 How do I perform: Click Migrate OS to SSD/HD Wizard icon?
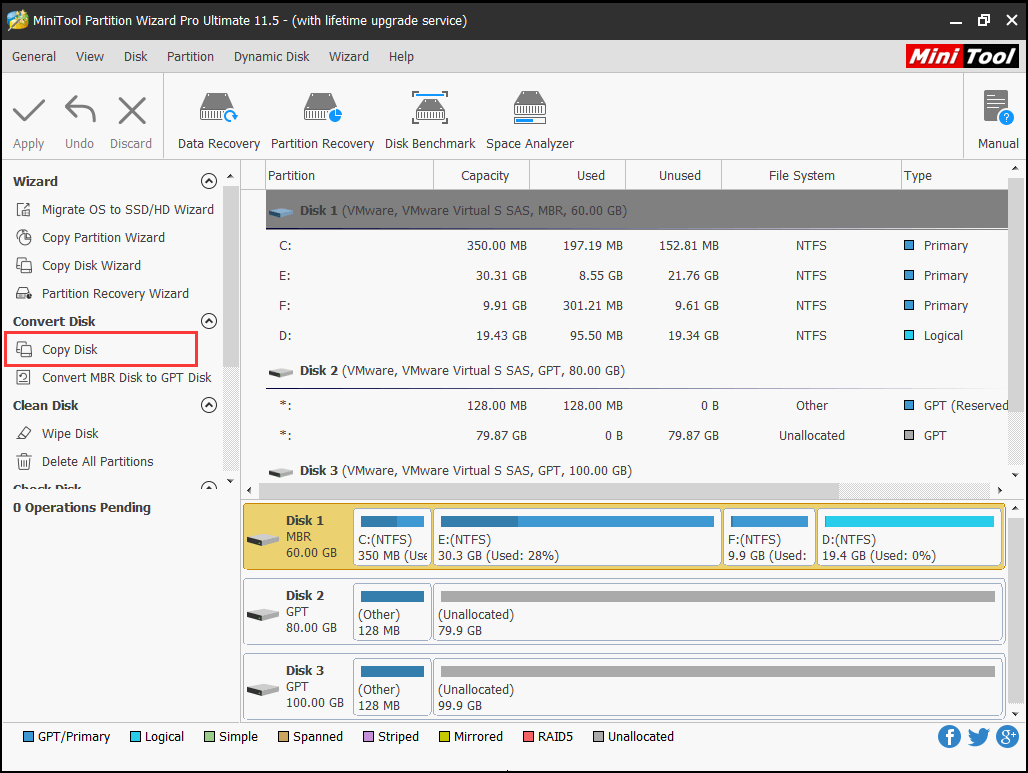point(24,210)
